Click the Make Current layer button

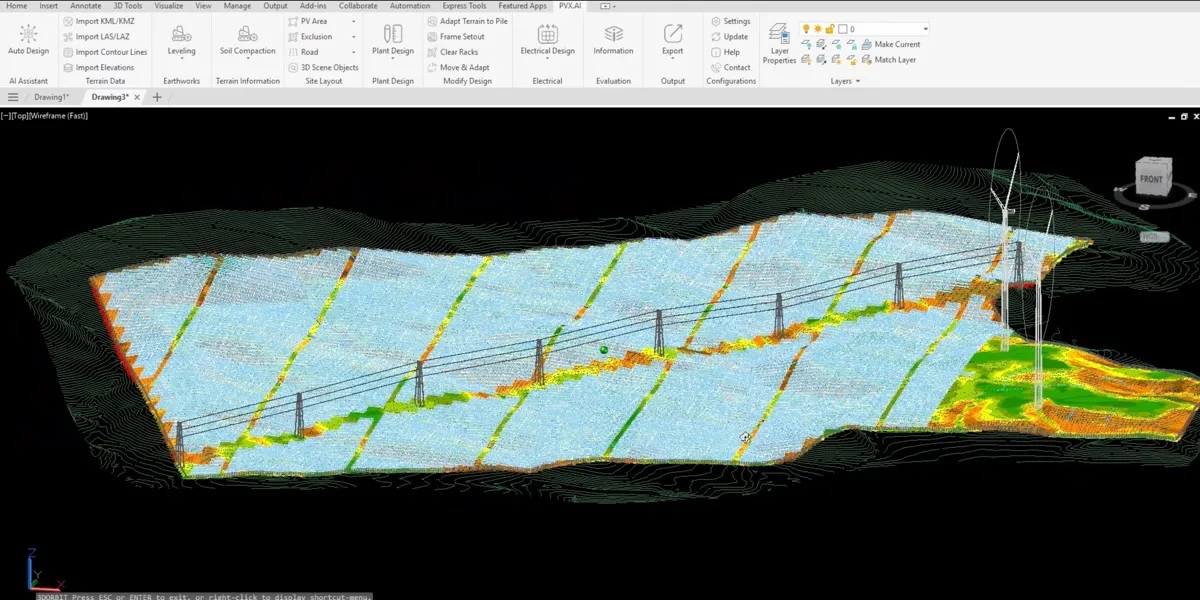(889, 44)
